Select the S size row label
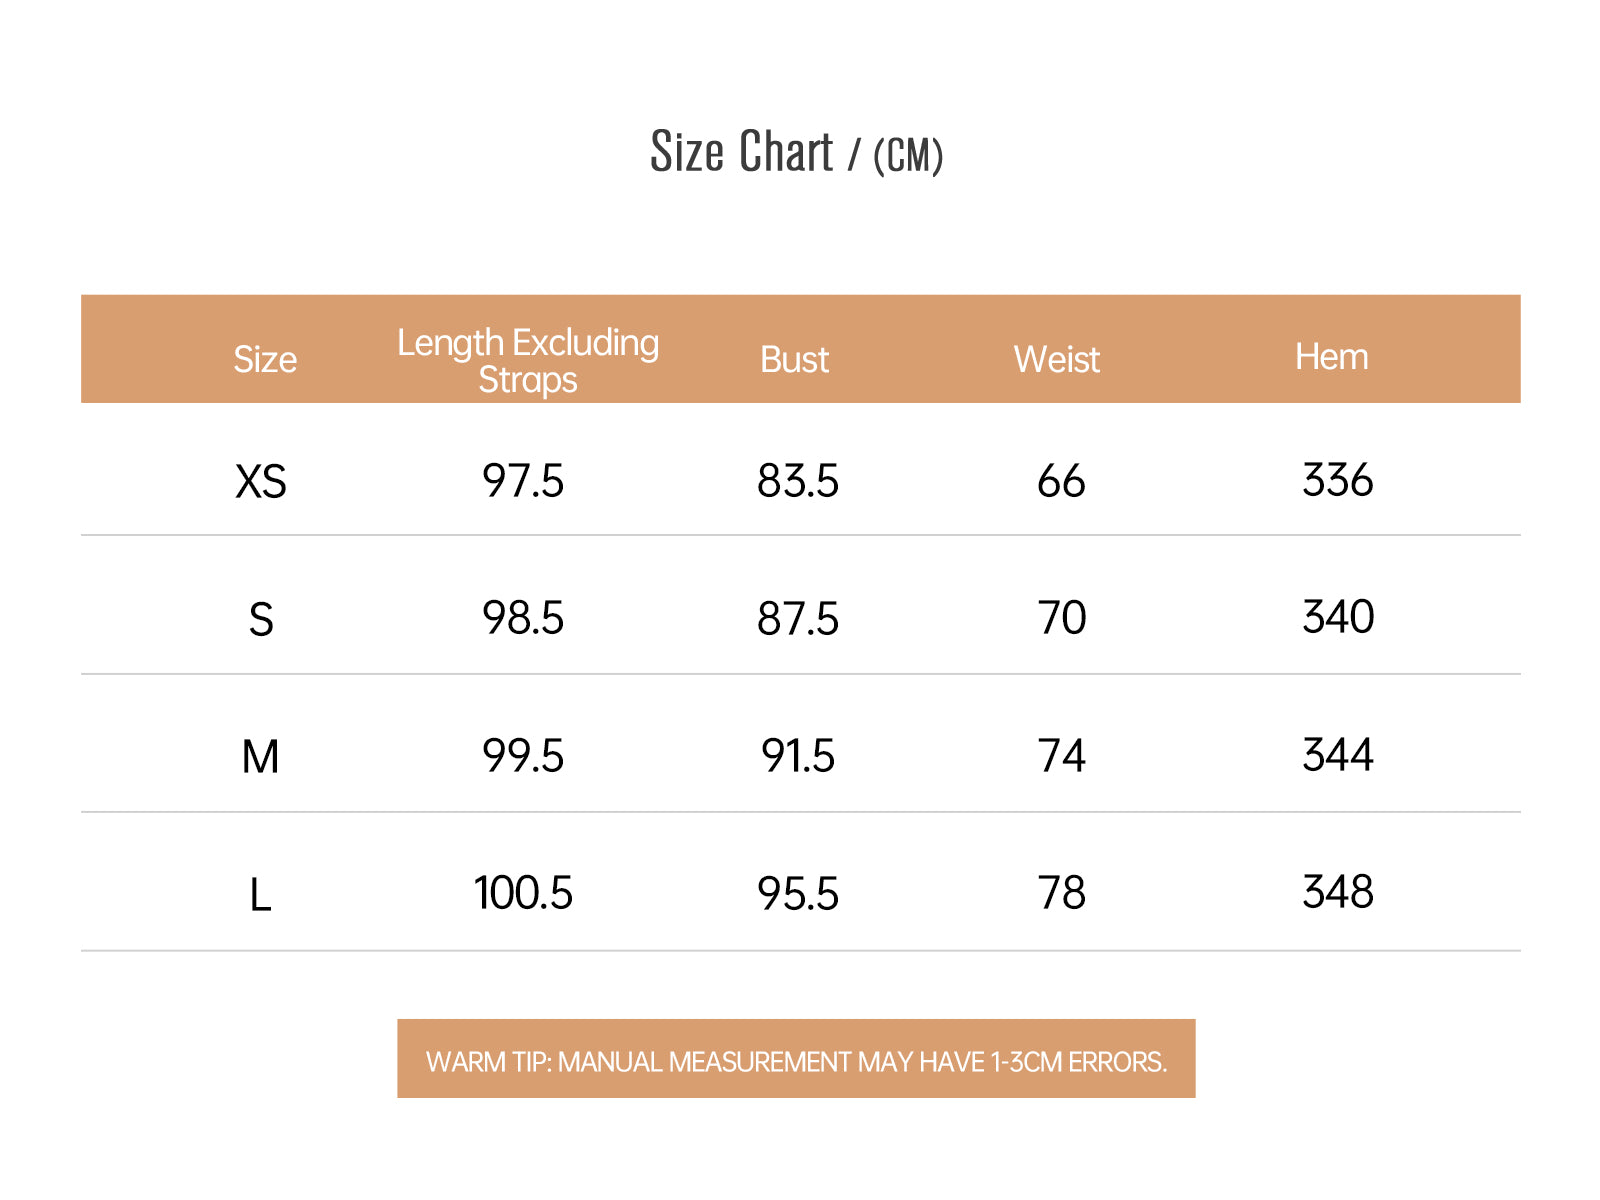The height and width of the screenshot is (1200, 1600). pyautogui.click(x=261, y=620)
